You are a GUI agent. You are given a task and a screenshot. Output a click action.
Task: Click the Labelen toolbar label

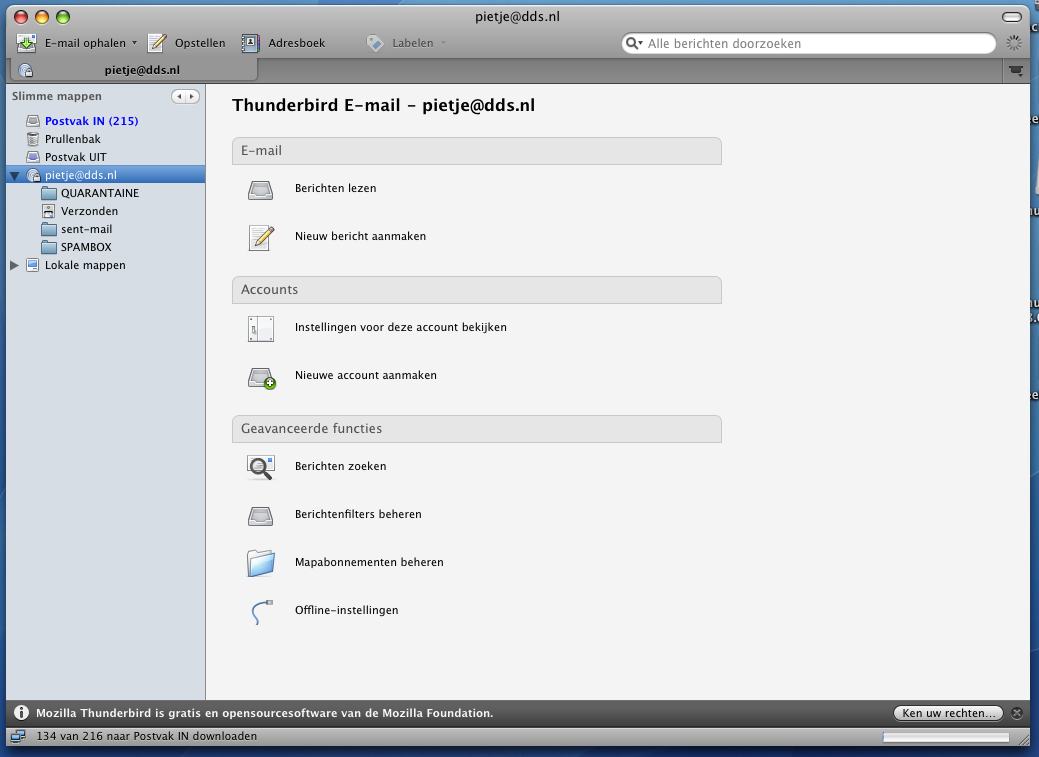click(413, 43)
